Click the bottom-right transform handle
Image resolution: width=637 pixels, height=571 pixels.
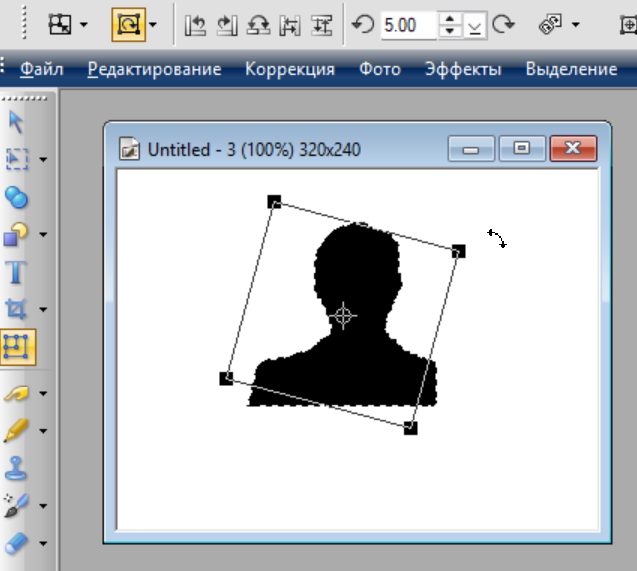(x=411, y=428)
